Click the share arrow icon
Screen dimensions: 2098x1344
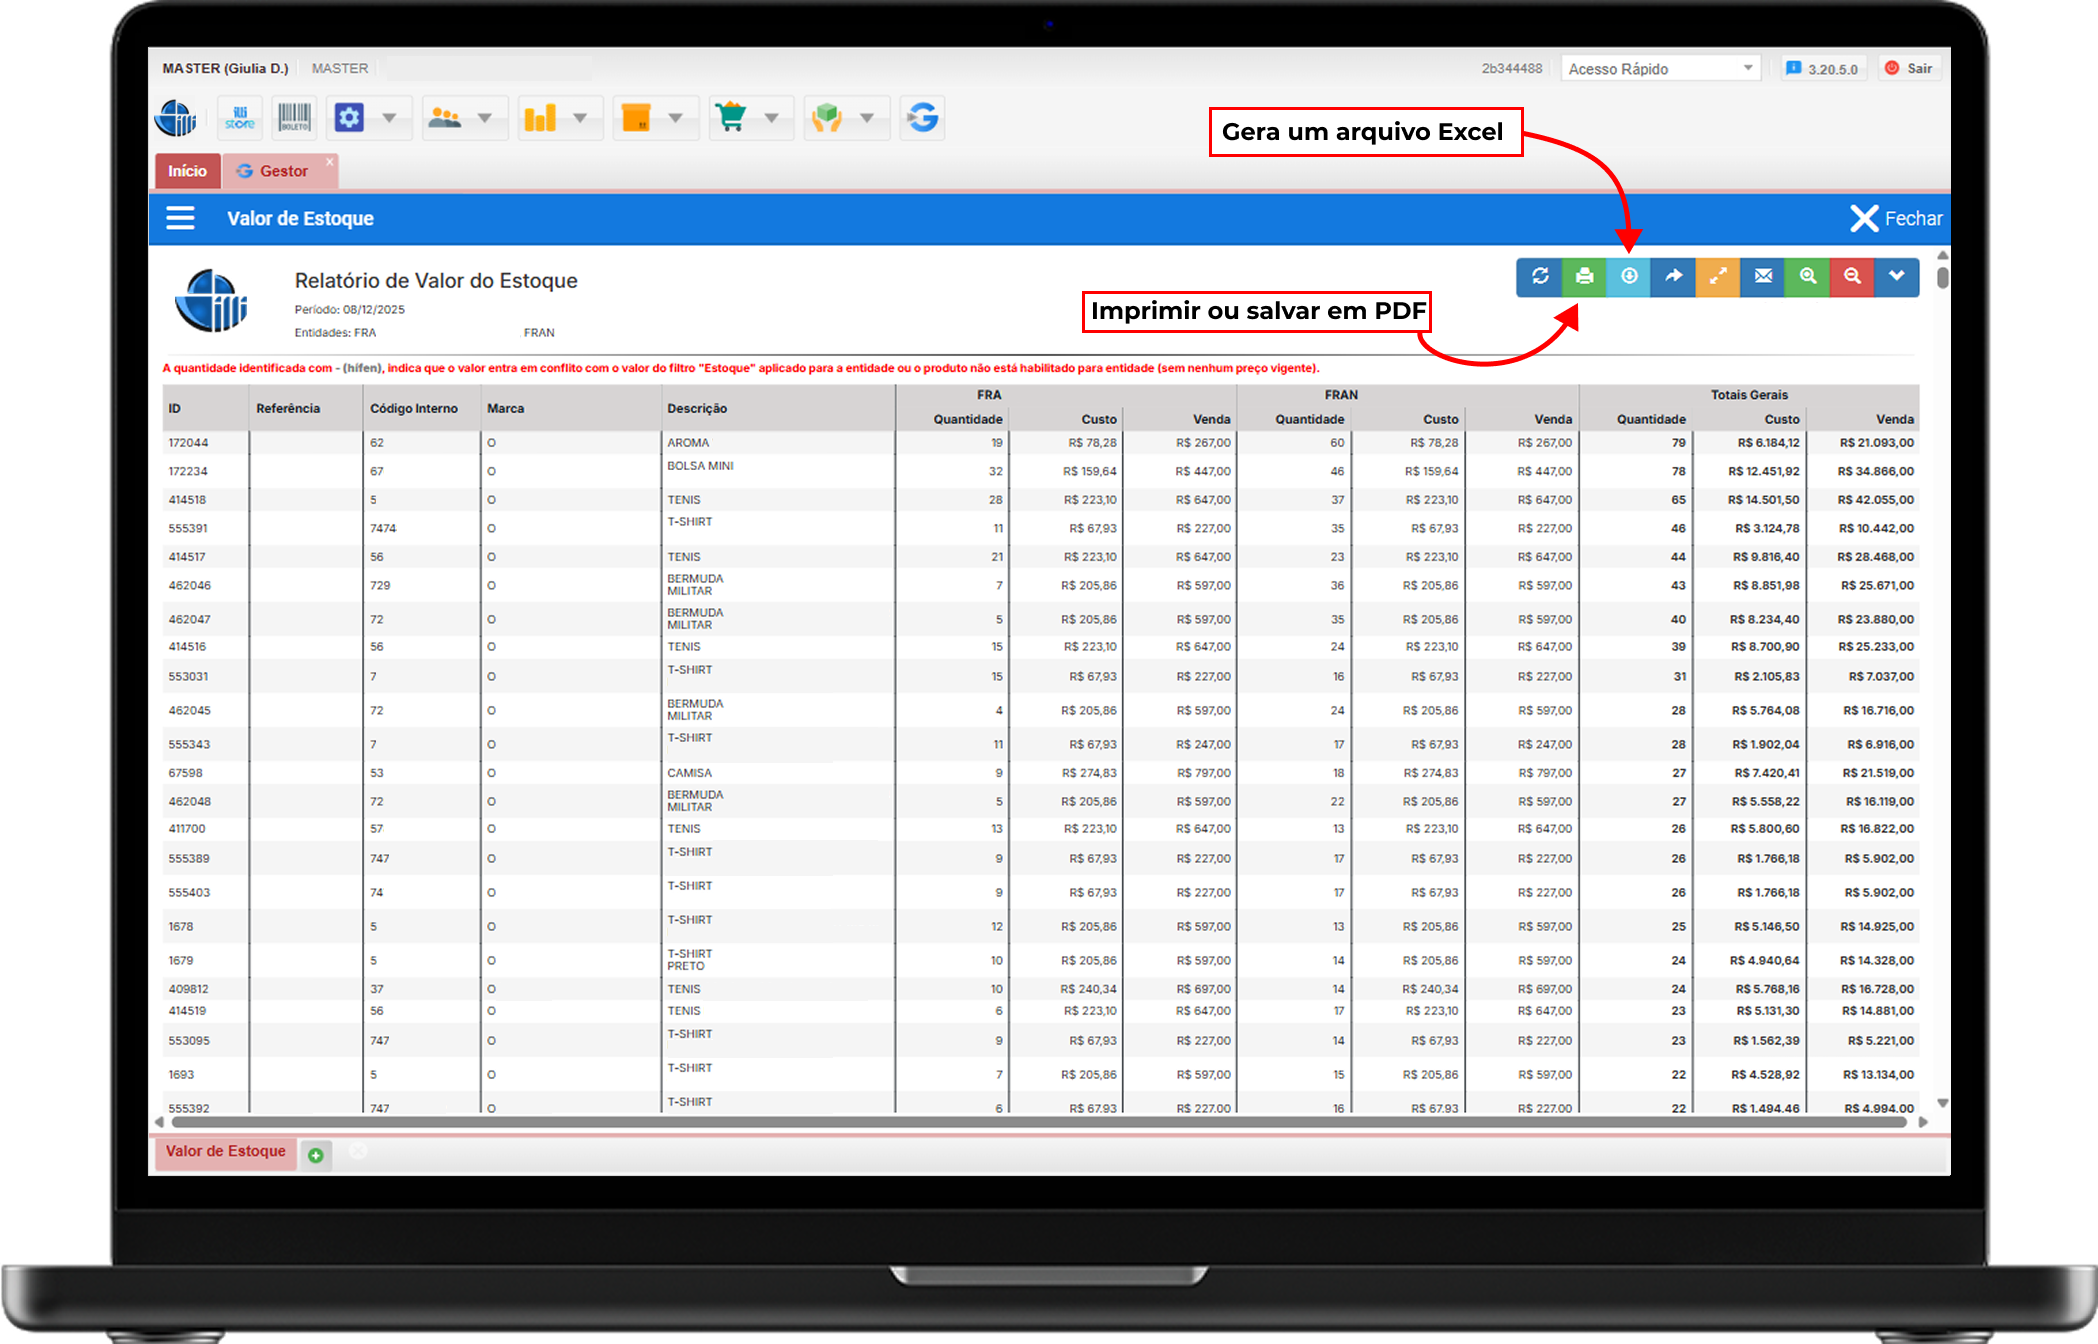[1673, 277]
